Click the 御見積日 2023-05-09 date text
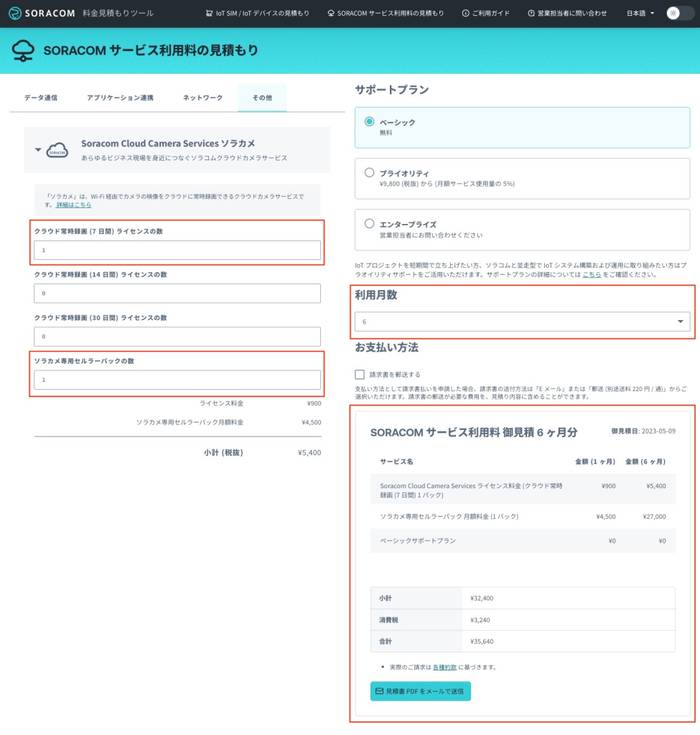Image resolution: width=700 pixels, height=735 pixels. (x=643, y=431)
